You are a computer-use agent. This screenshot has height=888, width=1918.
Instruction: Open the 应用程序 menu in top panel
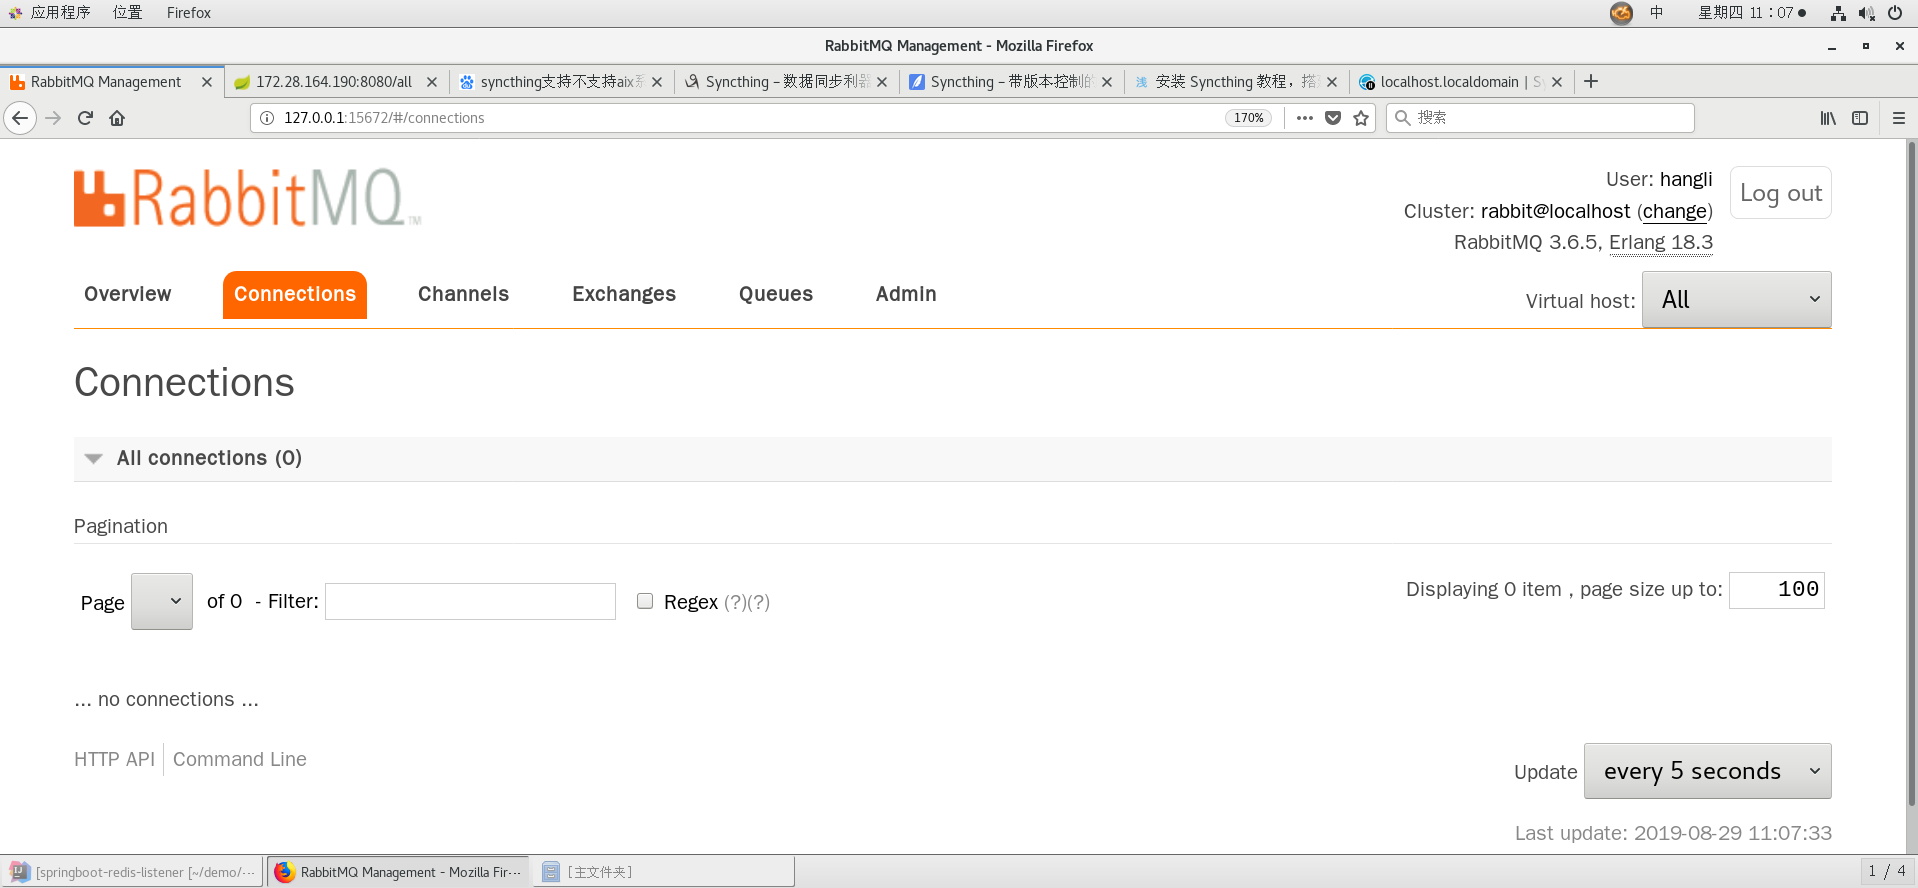click(60, 13)
